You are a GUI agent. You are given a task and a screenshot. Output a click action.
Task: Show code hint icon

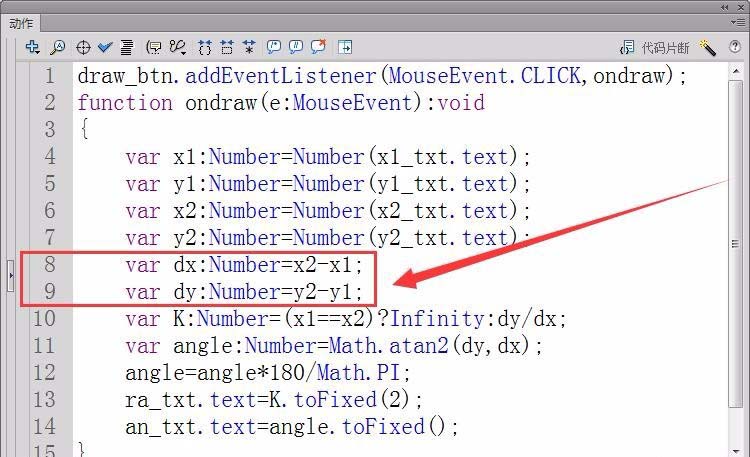tap(154, 47)
